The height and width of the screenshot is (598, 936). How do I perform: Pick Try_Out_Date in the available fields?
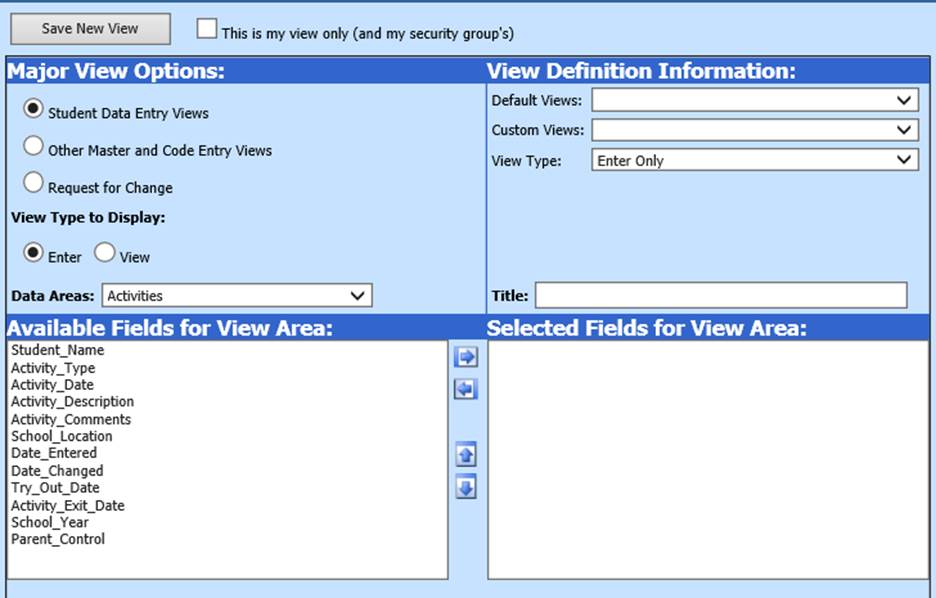pos(55,488)
